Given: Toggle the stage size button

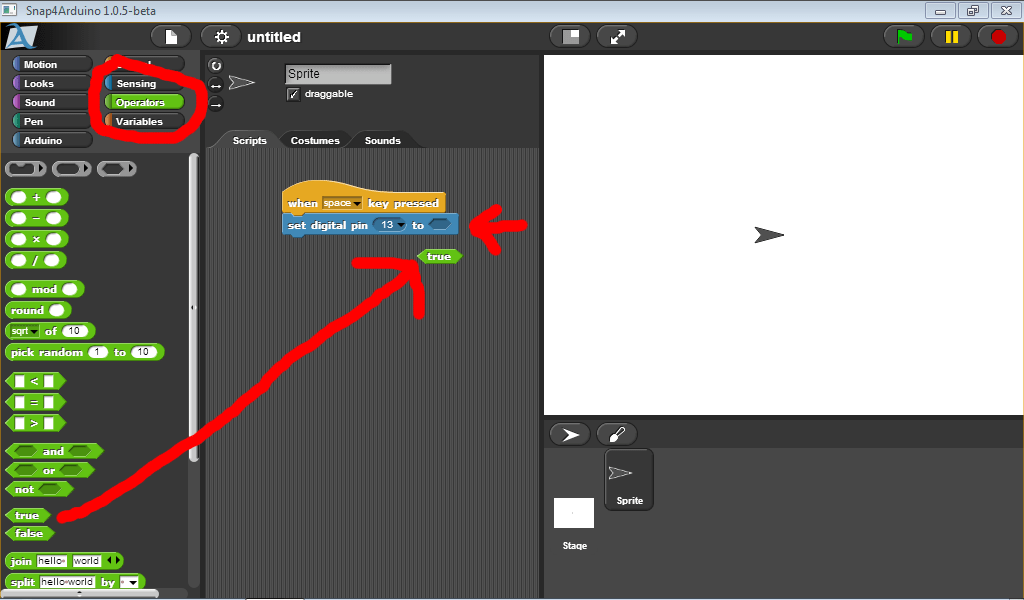Looking at the screenshot, I should point(570,37).
